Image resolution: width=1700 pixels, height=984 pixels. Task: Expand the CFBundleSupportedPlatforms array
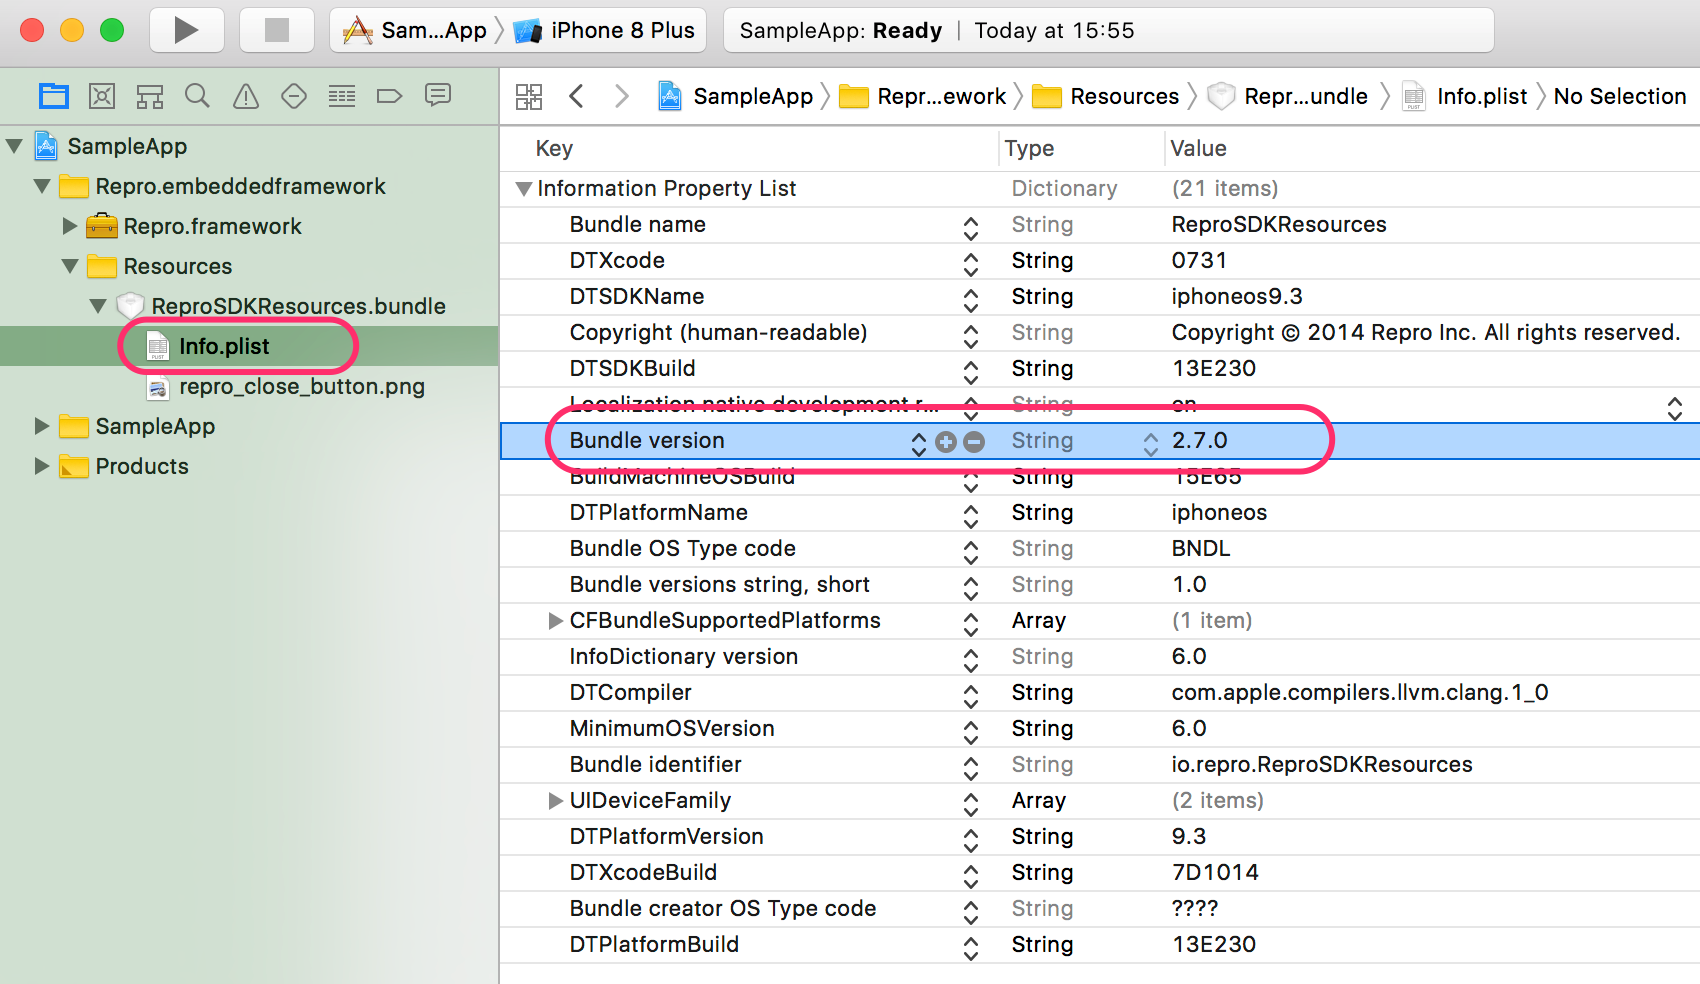click(556, 621)
